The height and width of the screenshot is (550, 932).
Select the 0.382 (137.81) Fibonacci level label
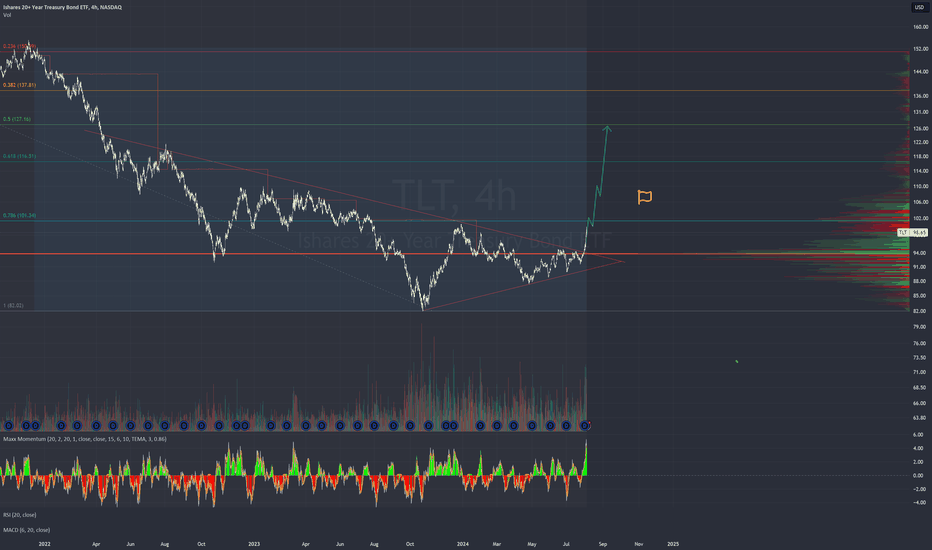[20, 85]
